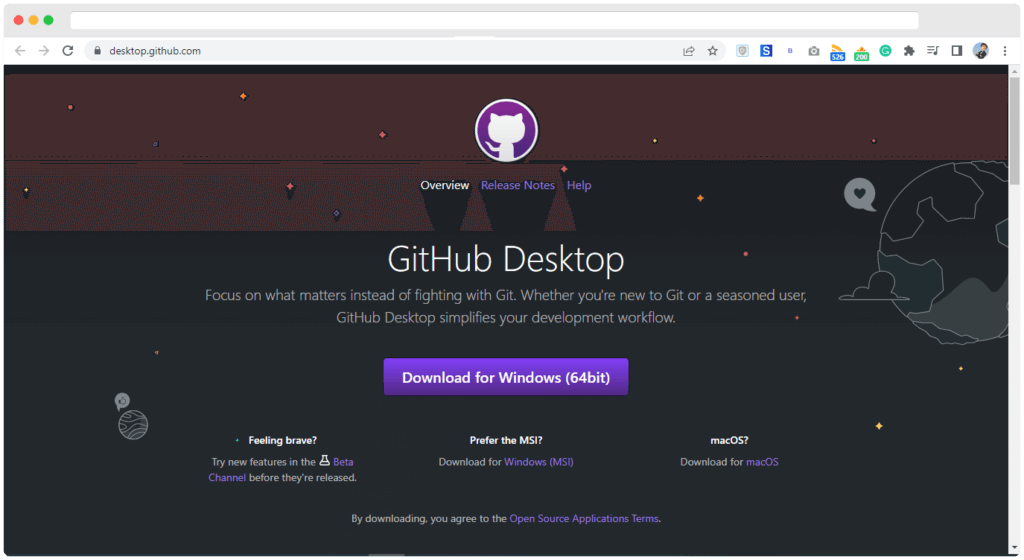The width and height of the screenshot is (1024, 560).
Task: Open the profile avatar menu
Action: [981, 51]
